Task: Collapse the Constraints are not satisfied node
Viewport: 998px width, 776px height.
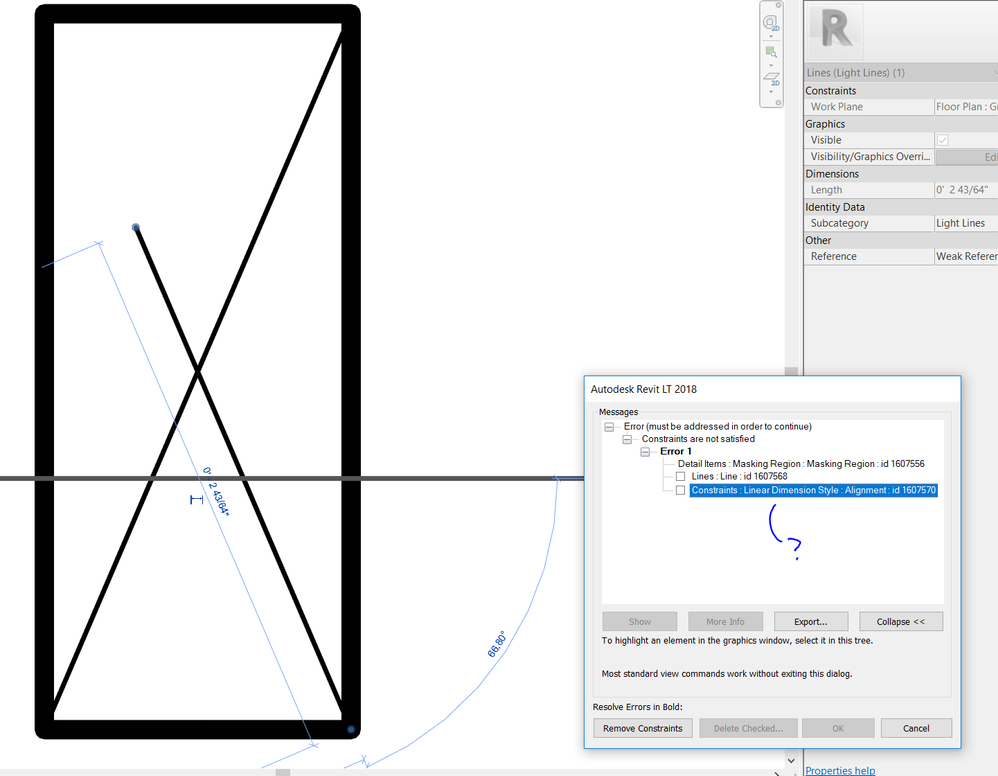Action: [627, 439]
